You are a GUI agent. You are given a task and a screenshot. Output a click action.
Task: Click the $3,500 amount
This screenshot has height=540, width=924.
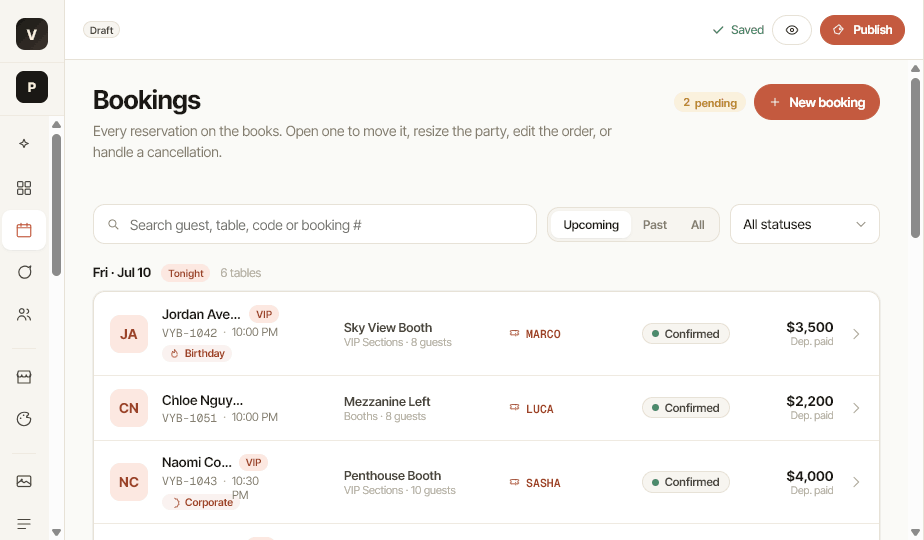point(810,327)
